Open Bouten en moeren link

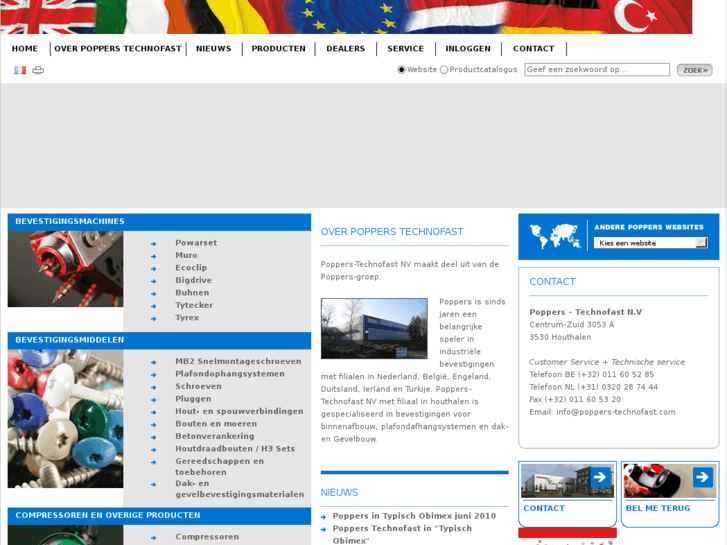pyautogui.click(x=216, y=424)
